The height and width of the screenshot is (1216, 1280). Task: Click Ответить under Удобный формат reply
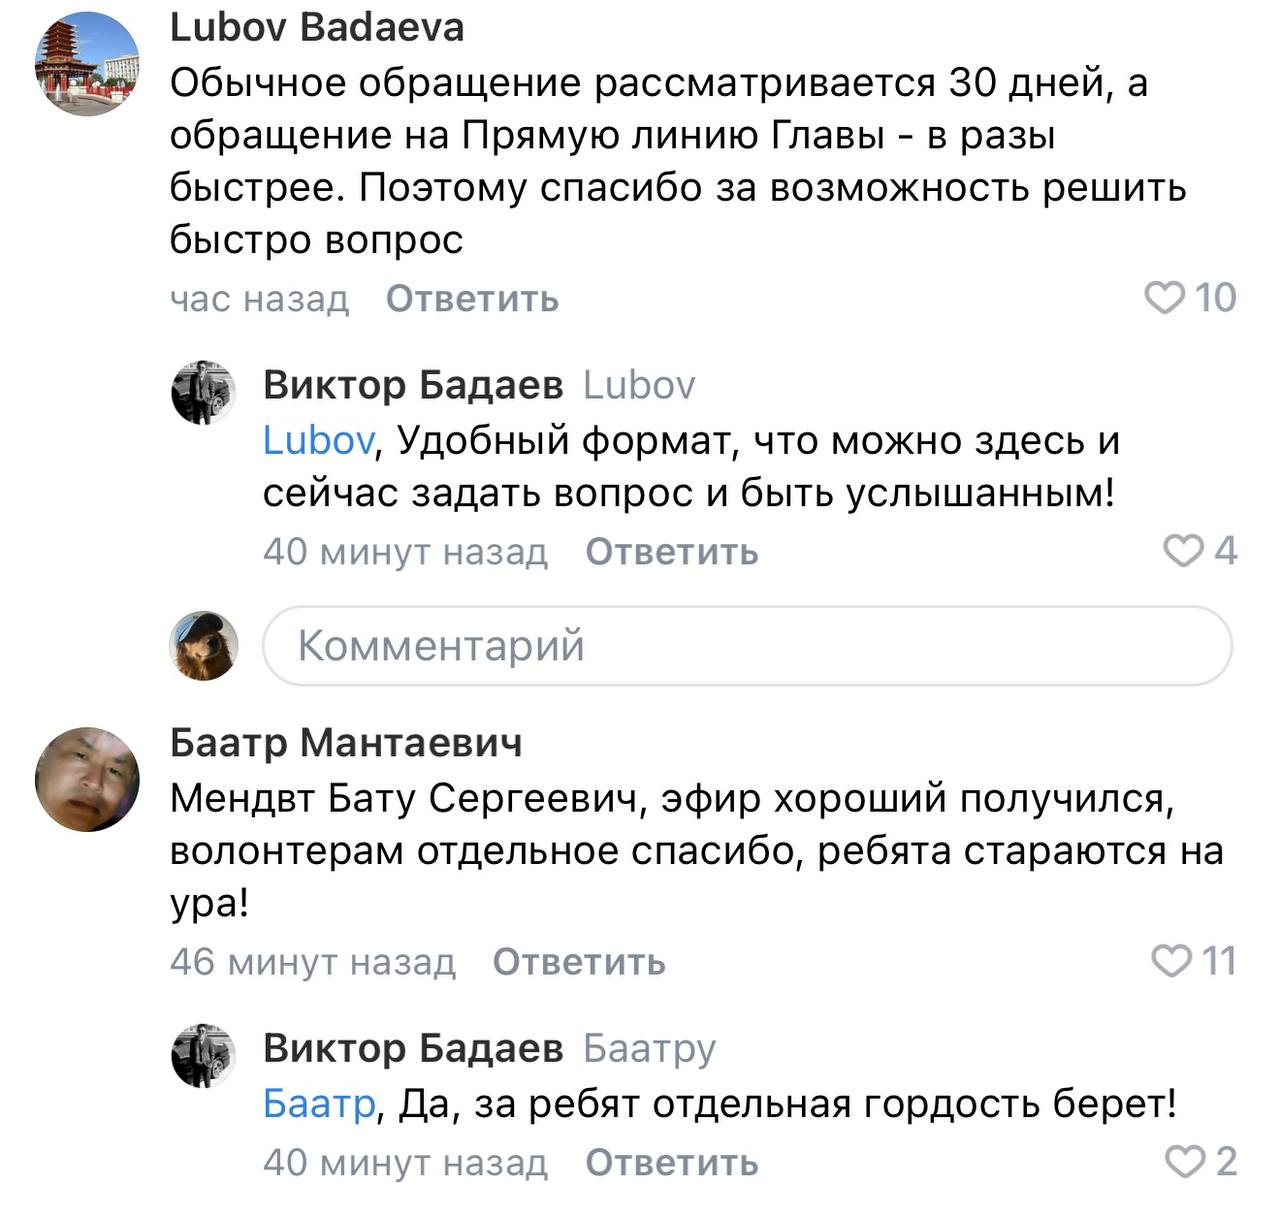(671, 551)
